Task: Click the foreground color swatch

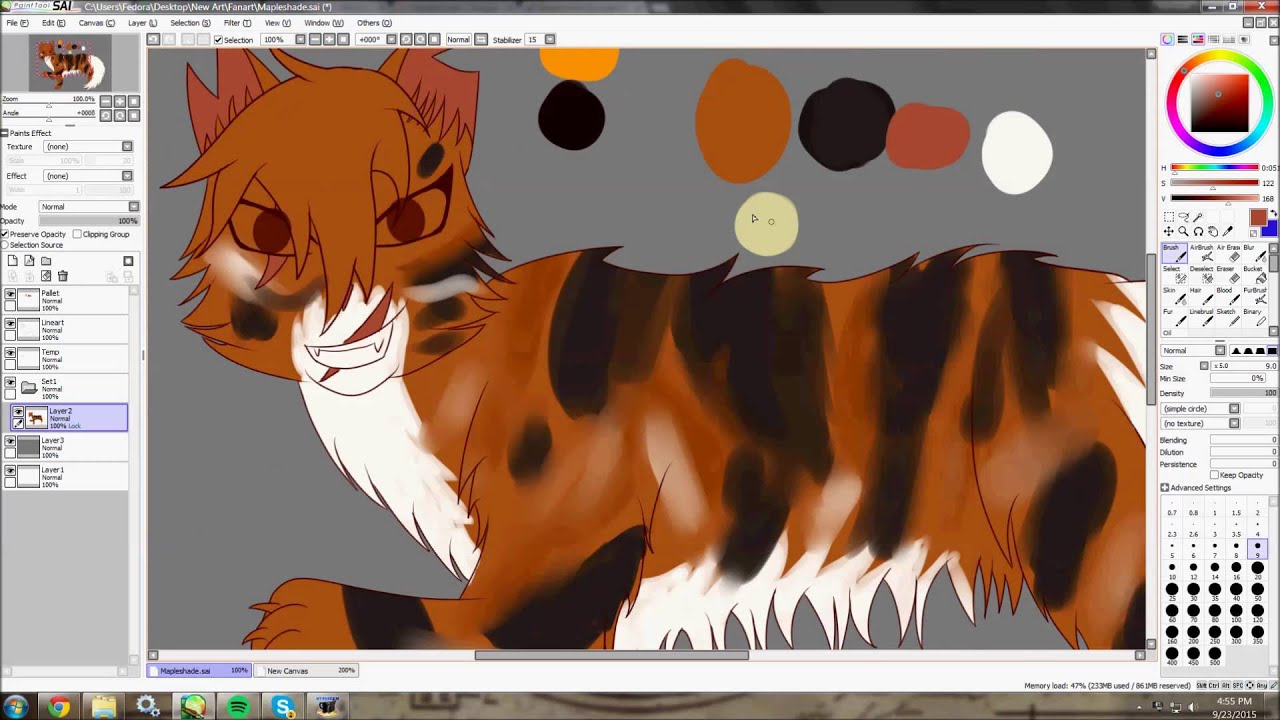Action: [1257, 218]
